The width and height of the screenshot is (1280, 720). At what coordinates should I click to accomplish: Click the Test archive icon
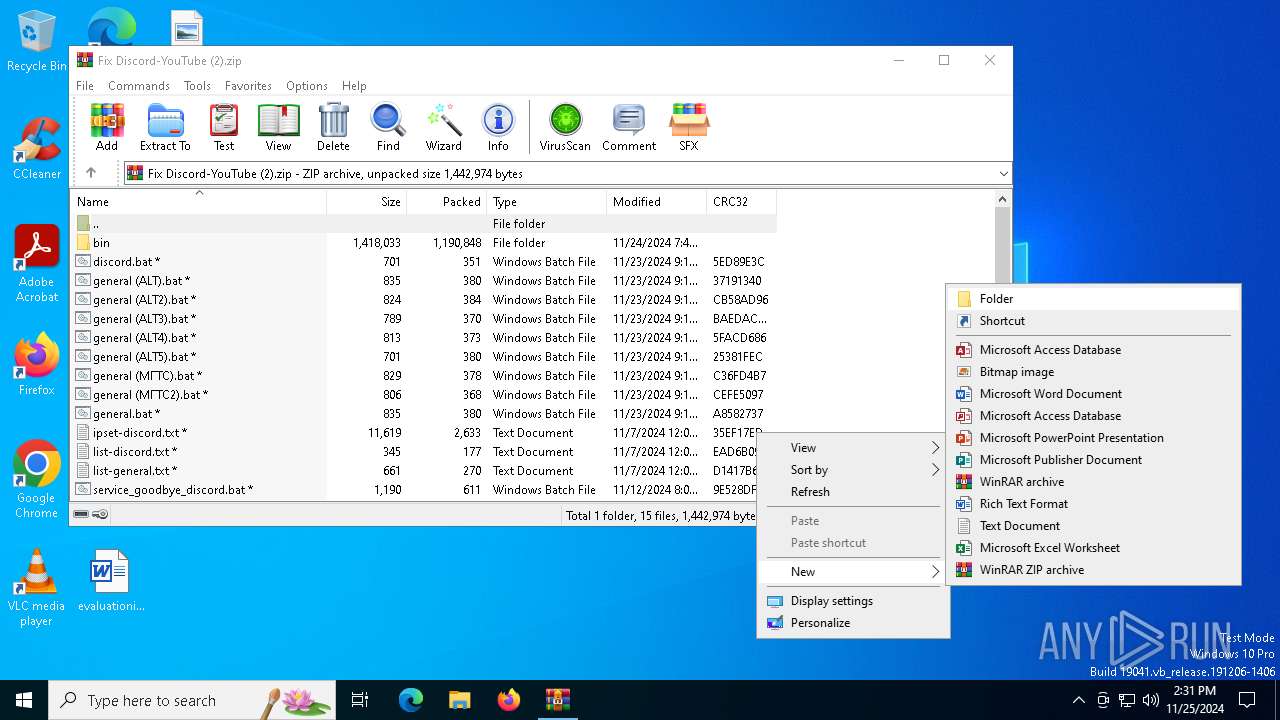(x=224, y=127)
